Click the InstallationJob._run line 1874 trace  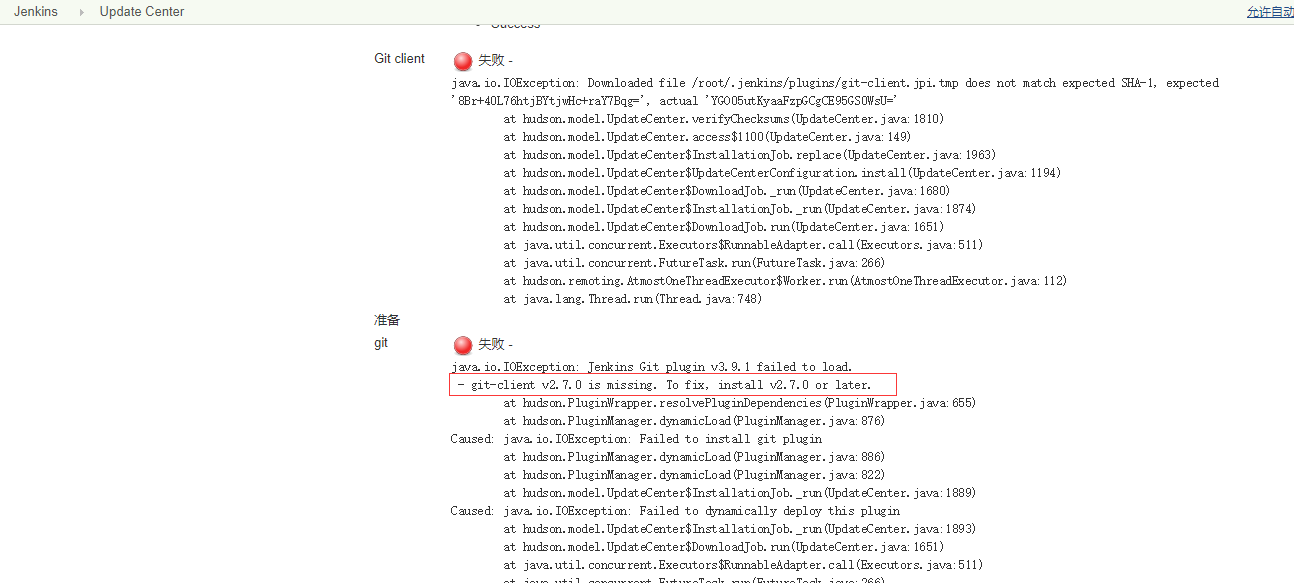(x=740, y=209)
